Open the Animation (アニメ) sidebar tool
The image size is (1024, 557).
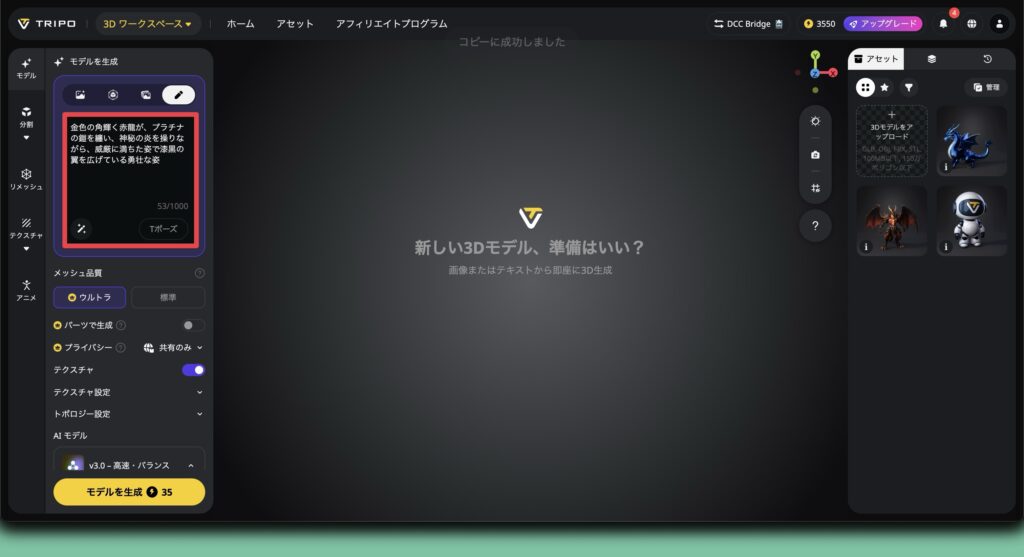(26, 290)
